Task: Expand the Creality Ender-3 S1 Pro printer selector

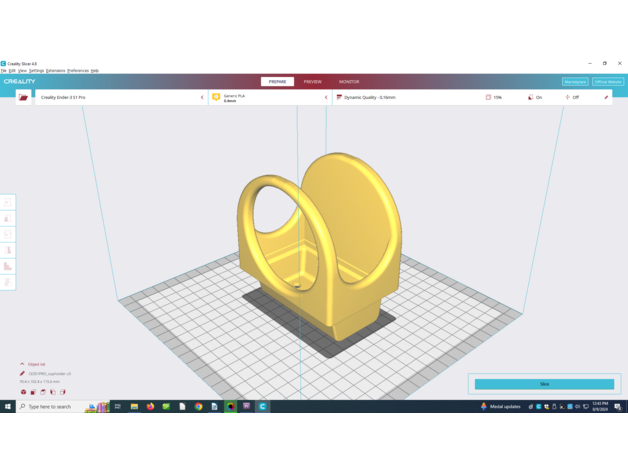Action: (x=120, y=98)
